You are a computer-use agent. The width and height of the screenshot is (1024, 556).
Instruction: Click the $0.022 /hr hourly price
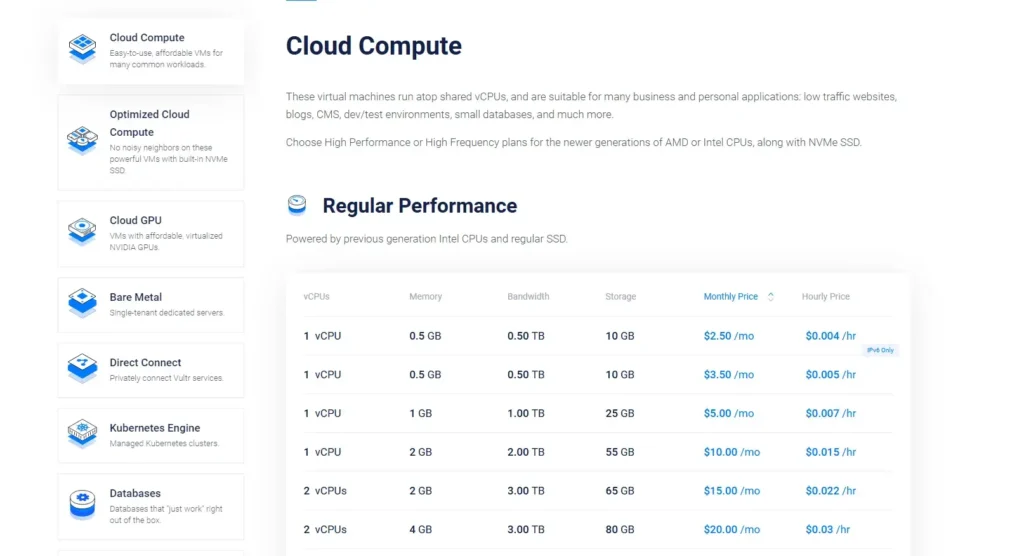pos(830,491)
